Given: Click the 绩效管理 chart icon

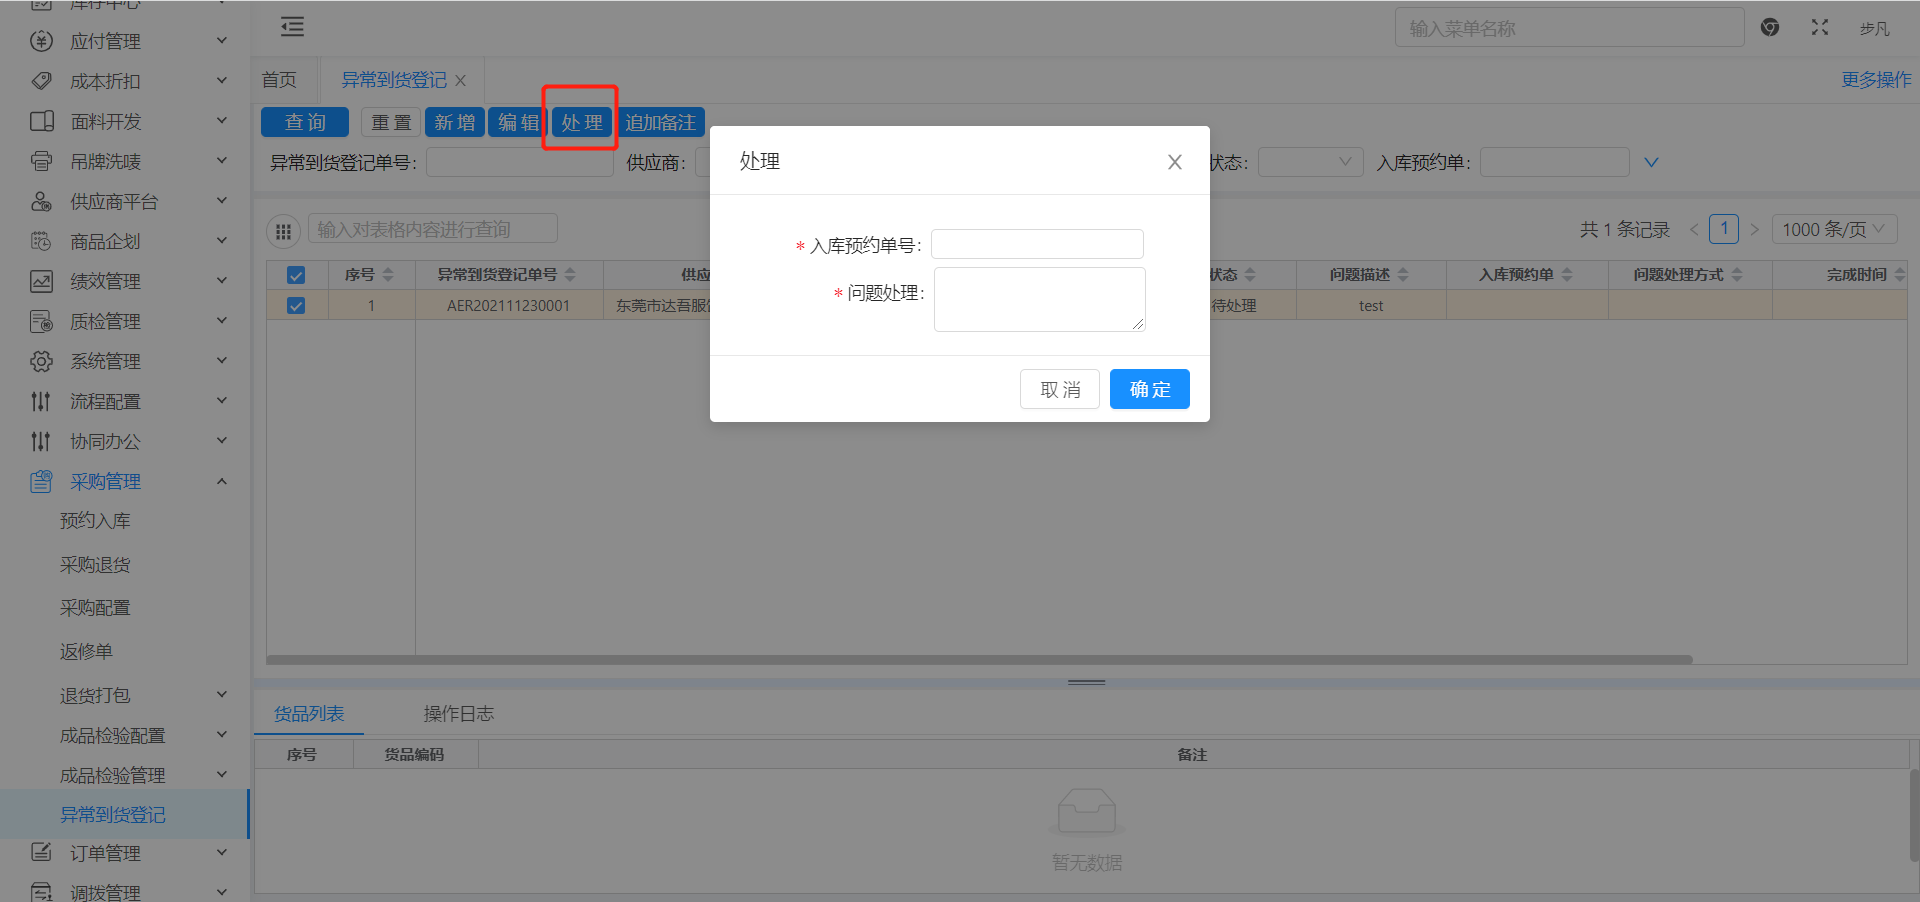Looking at the screenshot, I should (x=41, y=281).
